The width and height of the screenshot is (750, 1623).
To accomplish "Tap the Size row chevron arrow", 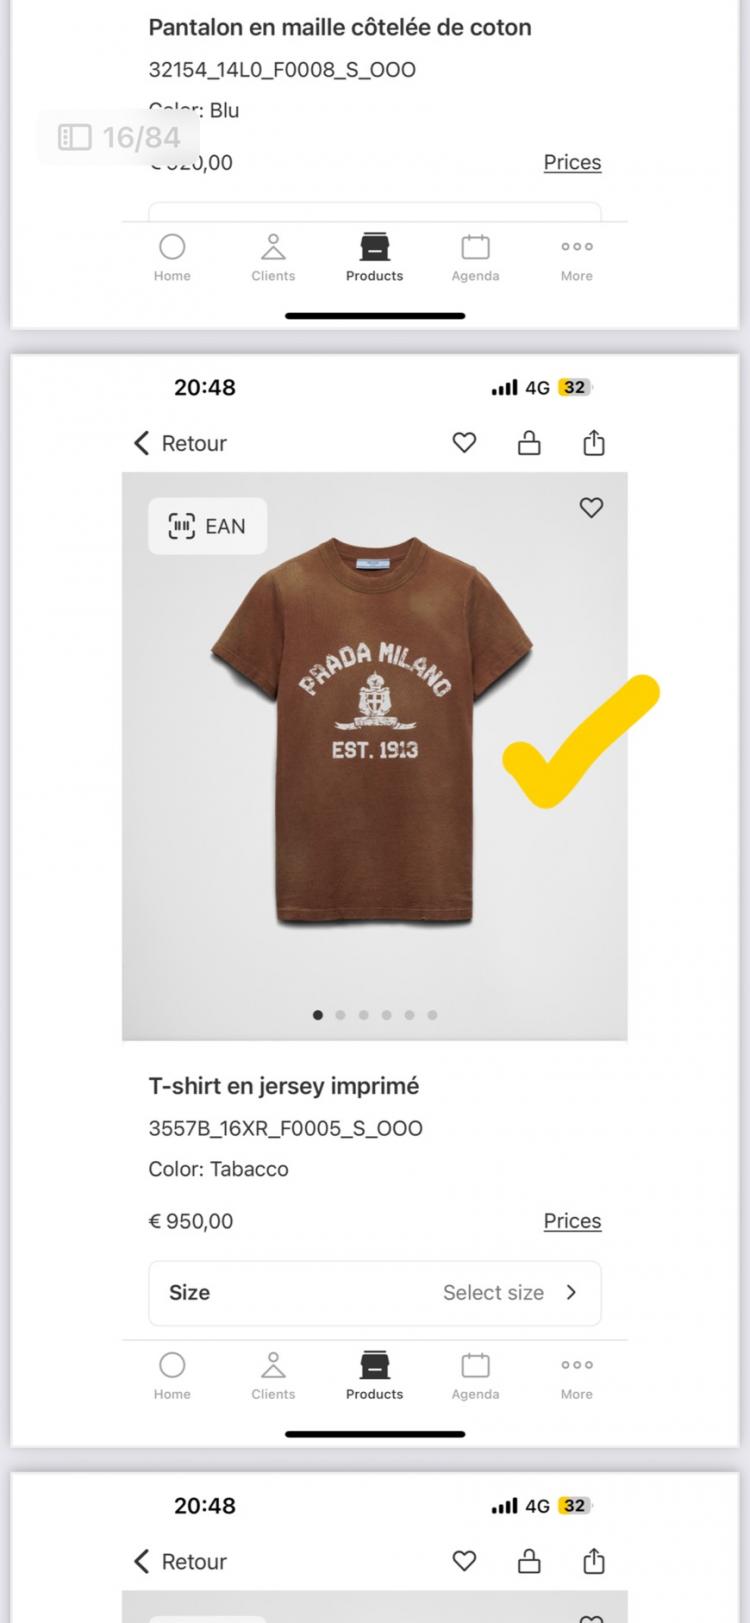I will point(571,1292).
